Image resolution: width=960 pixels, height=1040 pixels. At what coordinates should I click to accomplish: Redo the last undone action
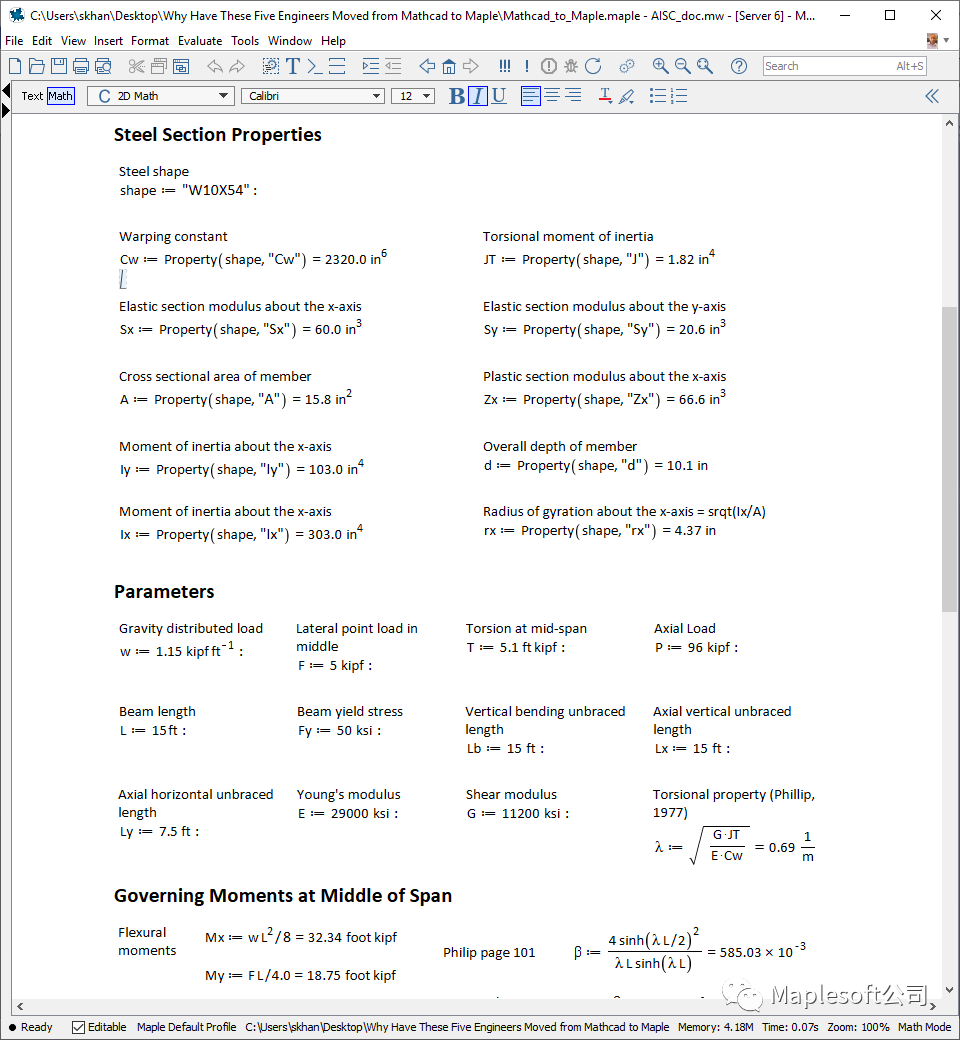point(237,66)
